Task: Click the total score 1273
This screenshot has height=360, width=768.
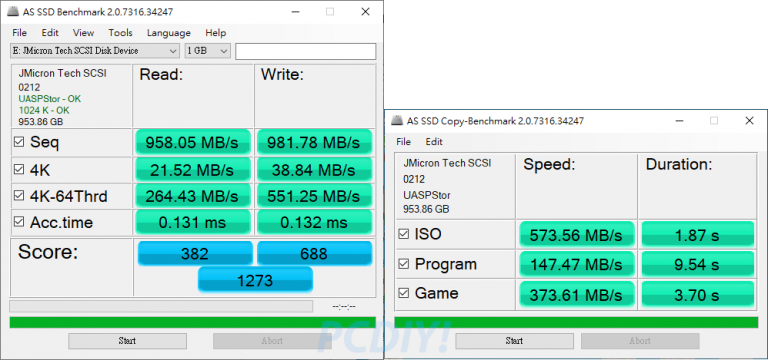Action: [255, 280]
